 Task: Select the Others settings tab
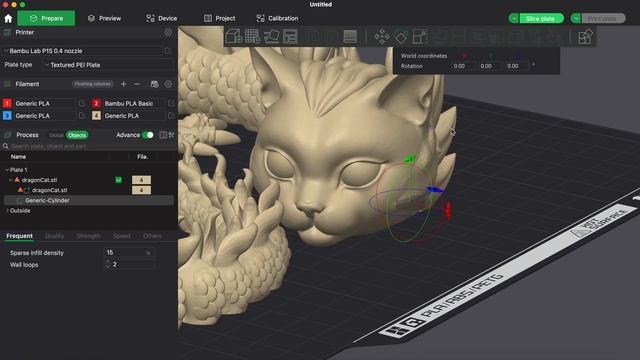pyautogui.click(x=152, y=236)
